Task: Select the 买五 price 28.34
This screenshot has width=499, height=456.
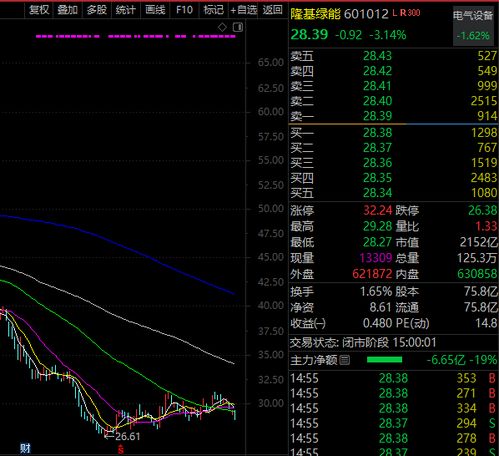Action: (377, 193)
